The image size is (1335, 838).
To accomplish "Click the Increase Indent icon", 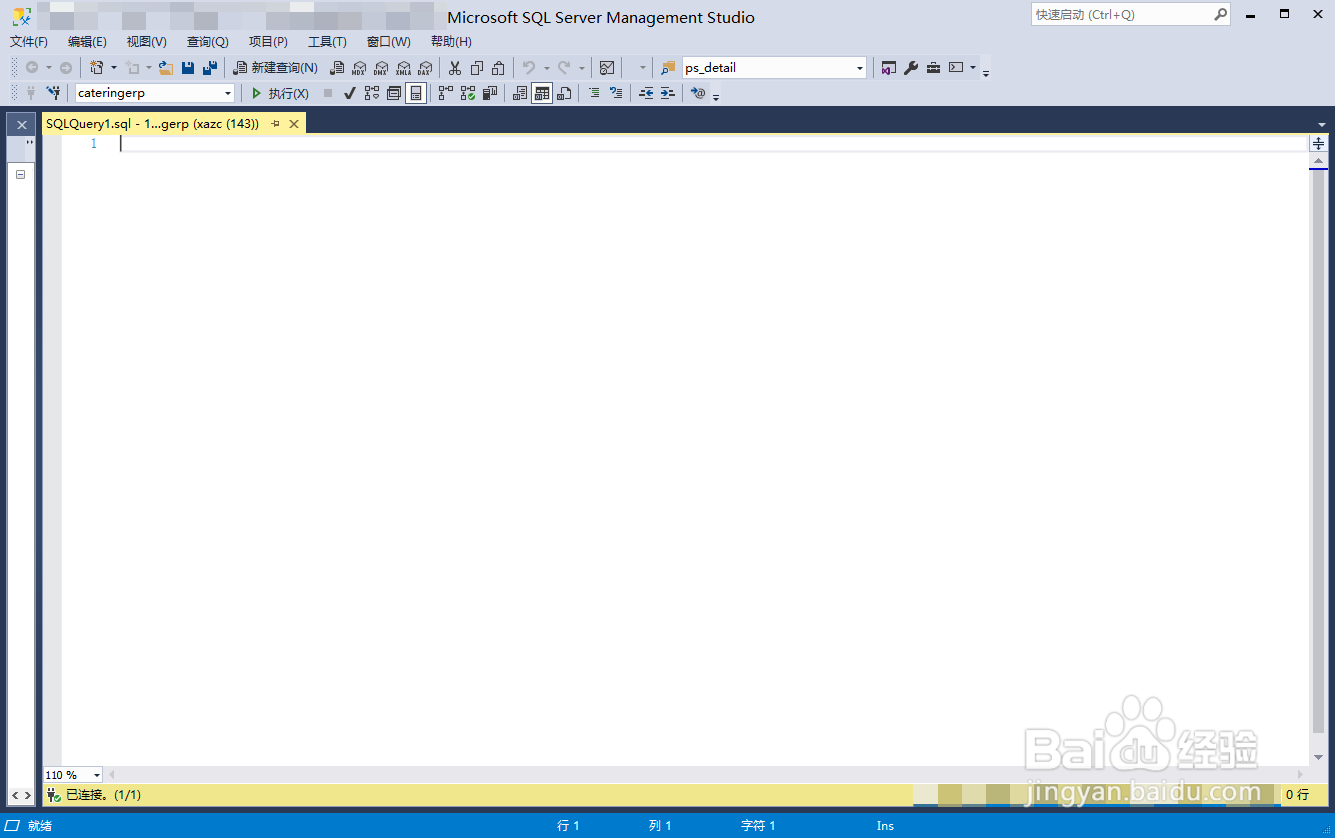I will [x=667, y=93].
